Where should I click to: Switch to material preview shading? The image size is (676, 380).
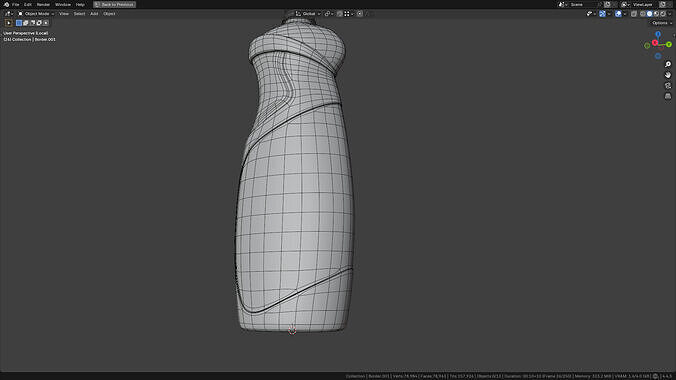coord(656,14)
